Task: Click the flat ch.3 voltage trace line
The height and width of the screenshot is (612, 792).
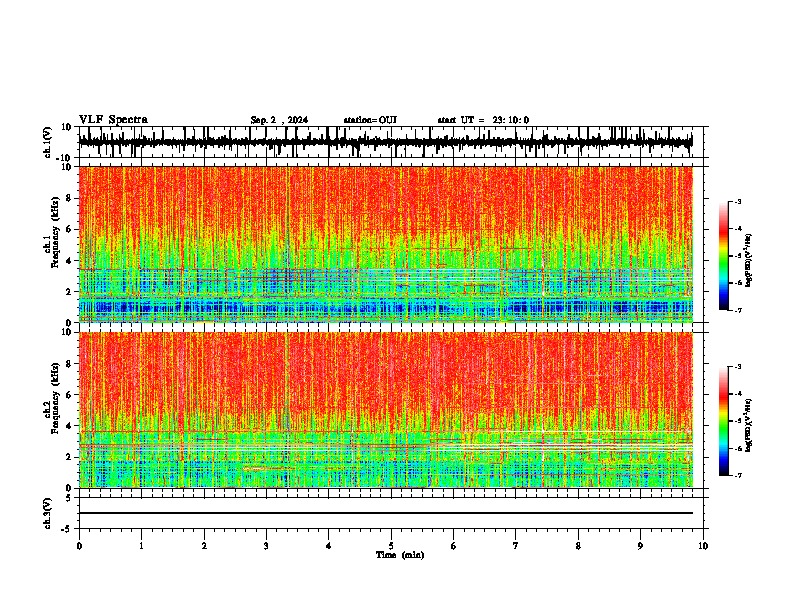Action: (385, 513)
